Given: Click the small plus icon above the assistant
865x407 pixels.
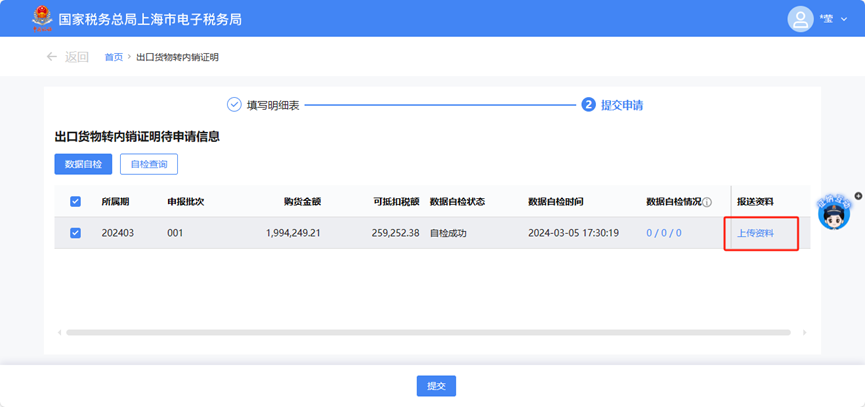Looking at the screenshot, I should point(858,195).
